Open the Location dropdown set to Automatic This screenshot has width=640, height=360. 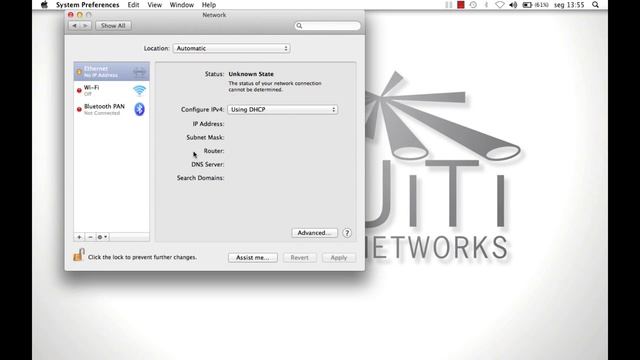tap(231, 48)
